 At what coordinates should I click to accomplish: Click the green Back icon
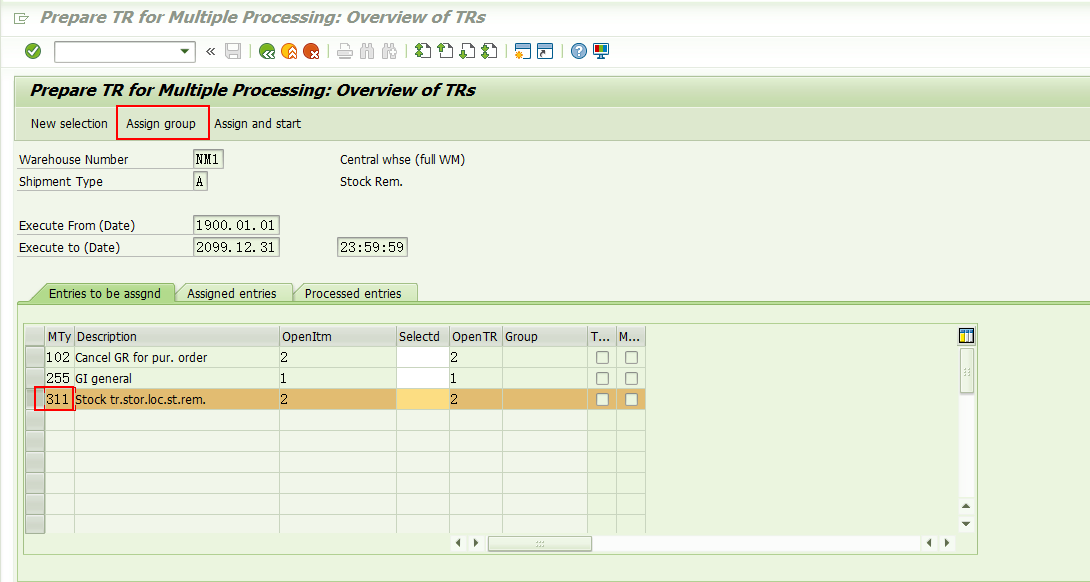(x=267, y=51)
